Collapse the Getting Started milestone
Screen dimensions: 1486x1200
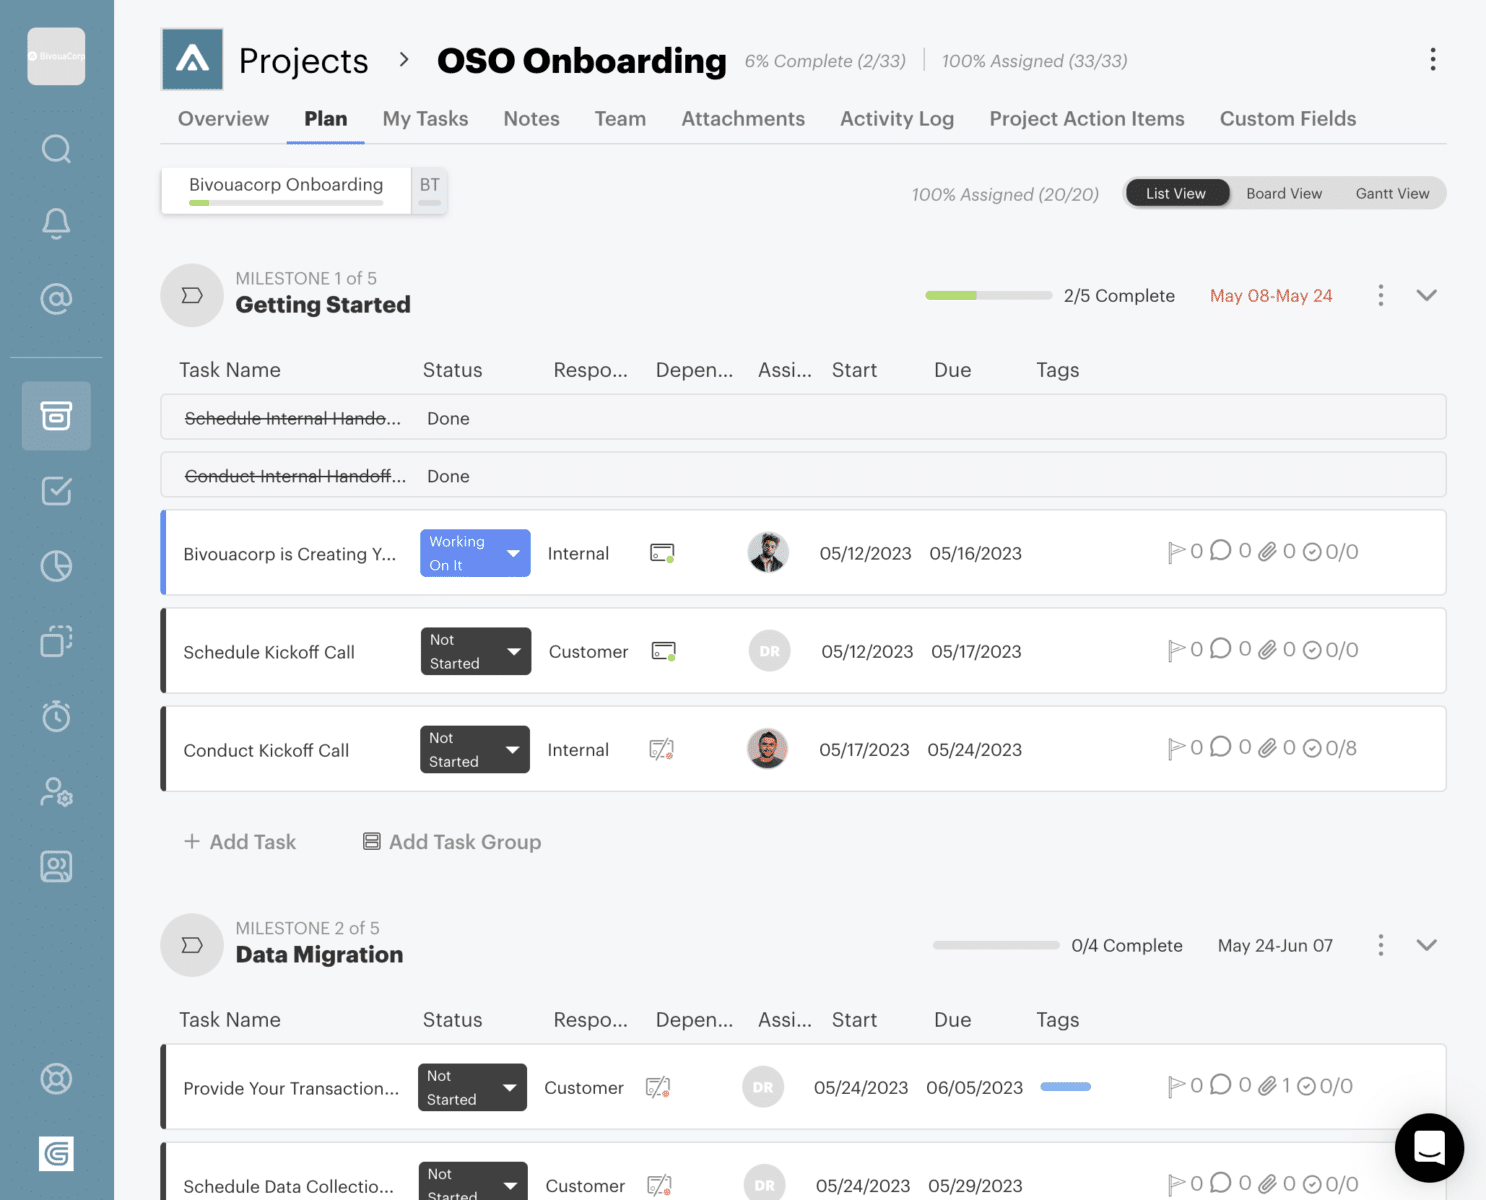[x=1426, y=295]
